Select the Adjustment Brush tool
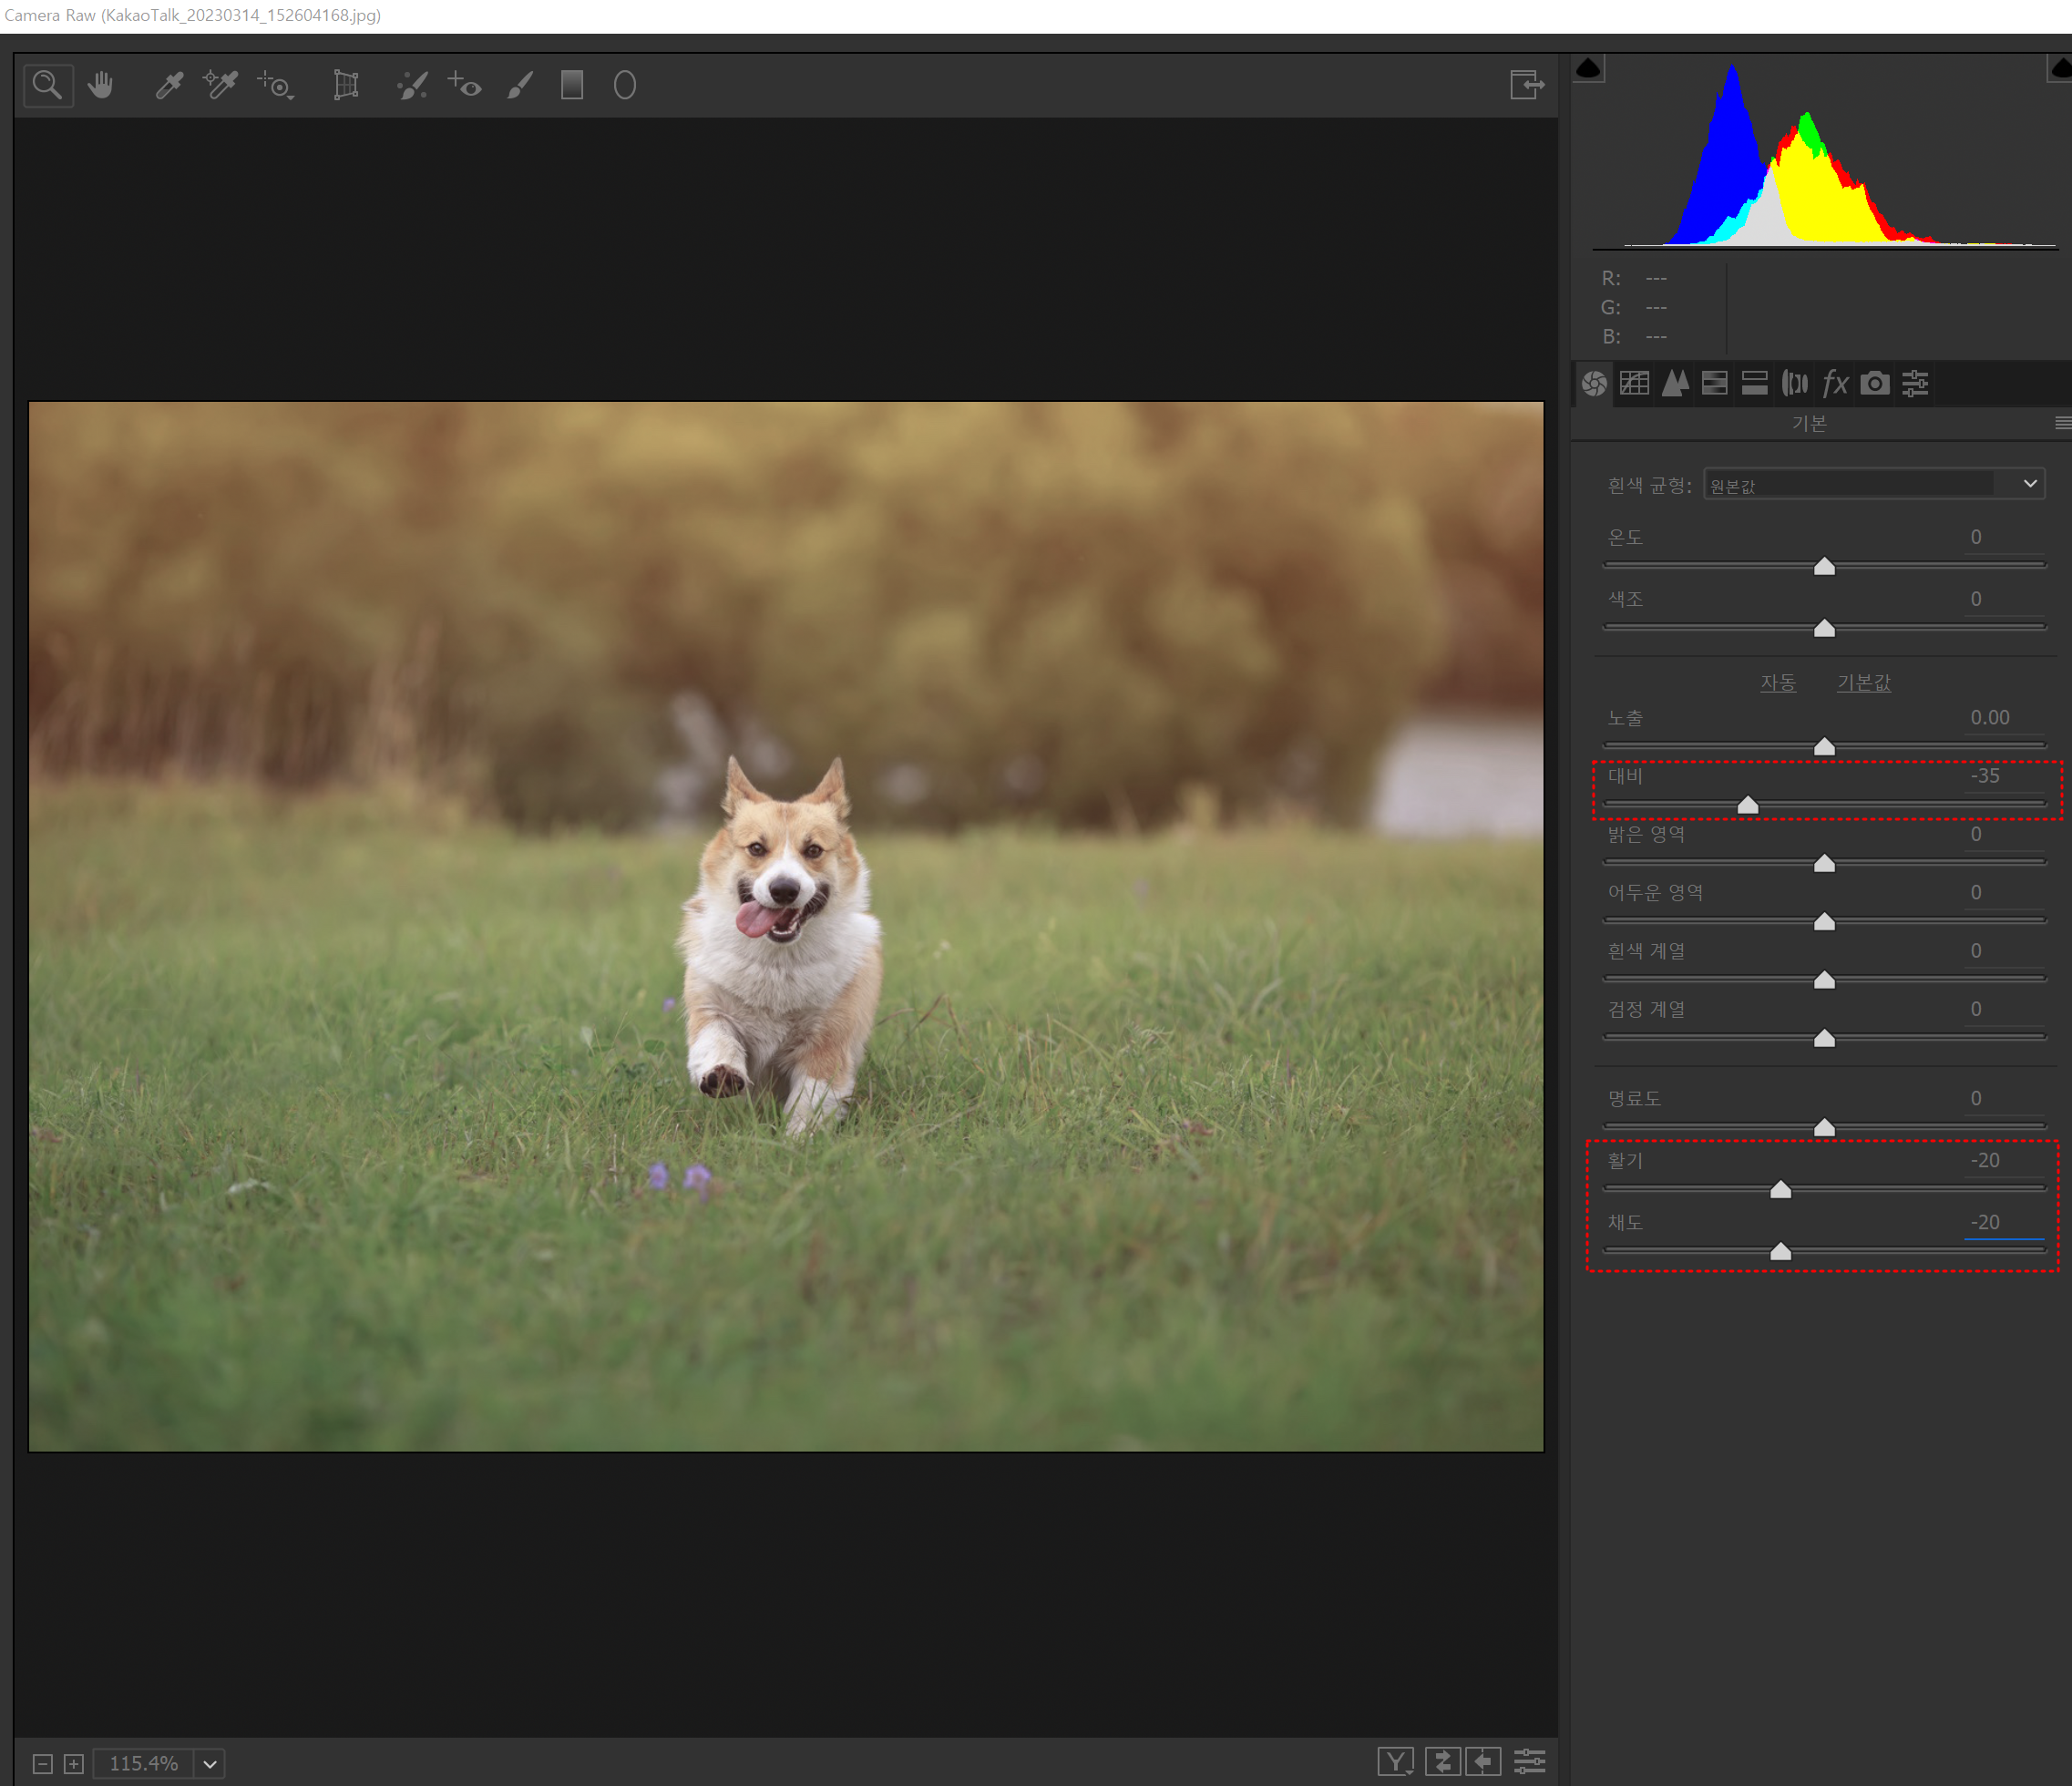2072x1786 pixels. 519,85
